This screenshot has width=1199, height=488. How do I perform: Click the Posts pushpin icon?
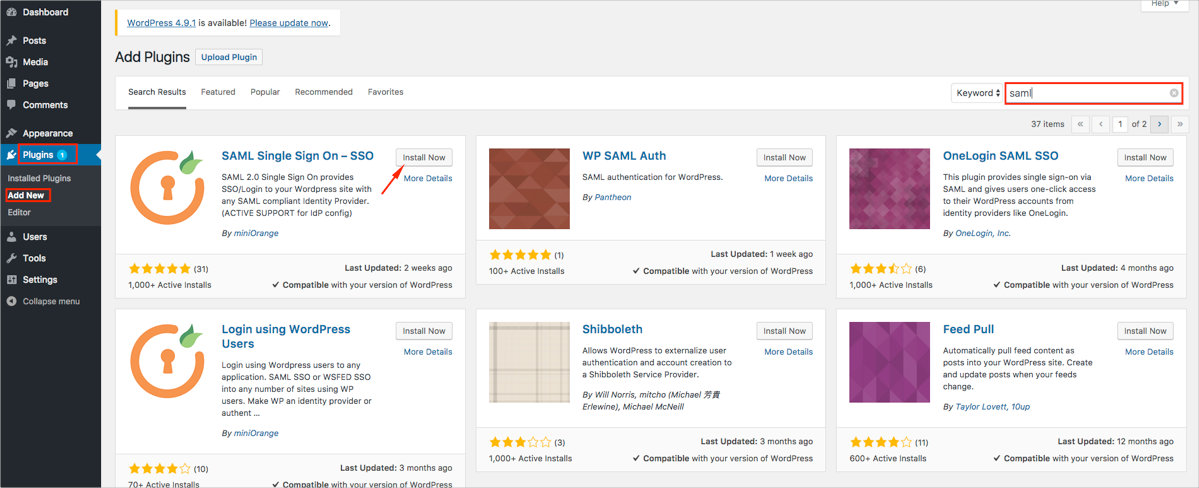point(12,41)
